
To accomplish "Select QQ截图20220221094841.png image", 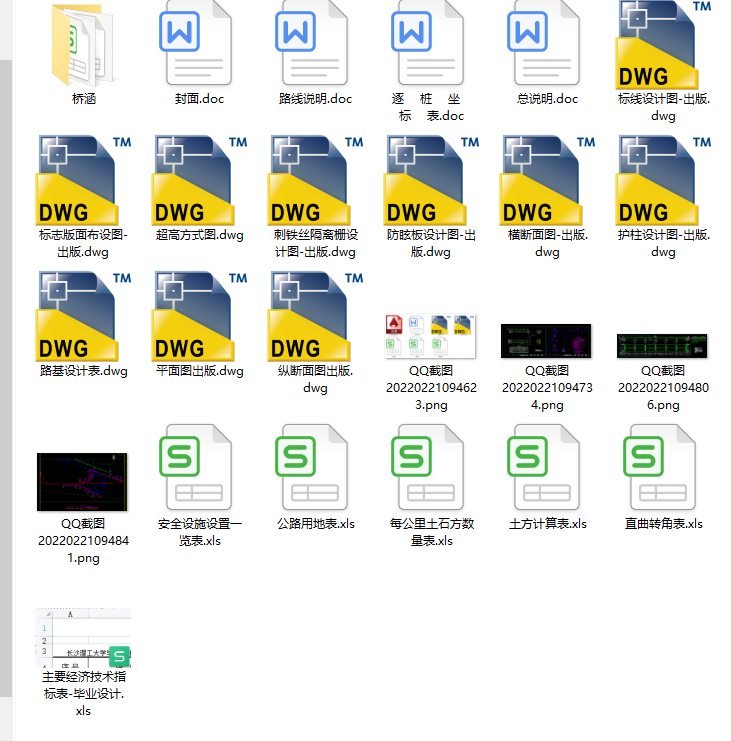I will coord(82,480).
